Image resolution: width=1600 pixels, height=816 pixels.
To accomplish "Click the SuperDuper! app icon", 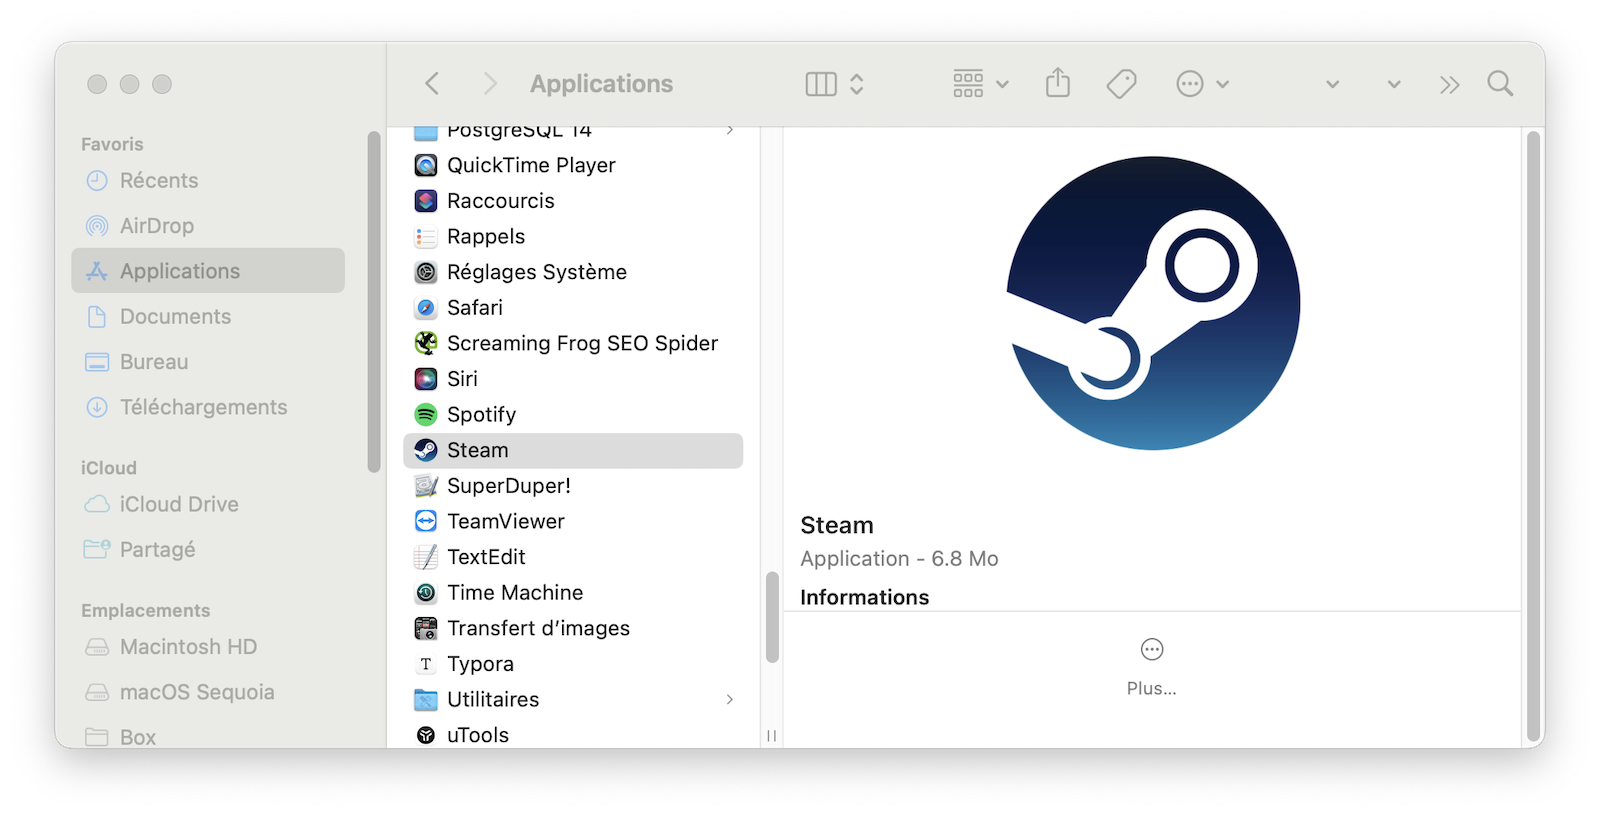I will 426,486.
